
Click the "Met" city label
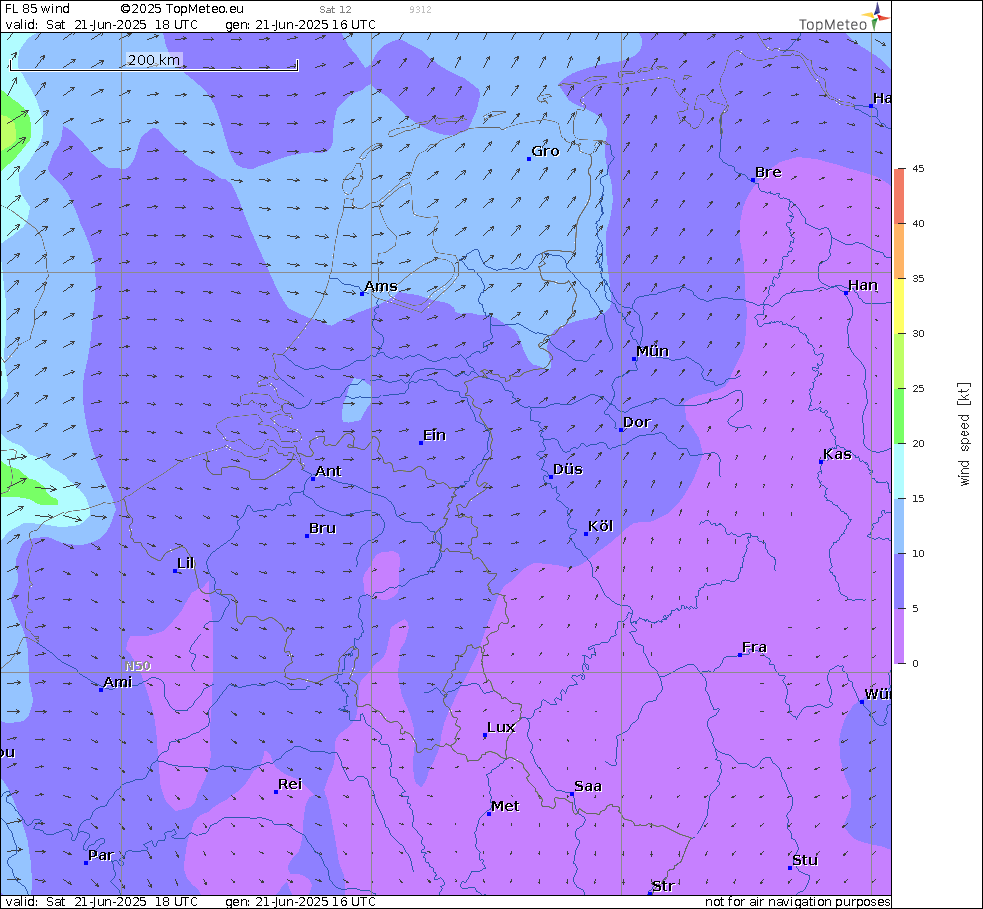(x=505, y=806)
